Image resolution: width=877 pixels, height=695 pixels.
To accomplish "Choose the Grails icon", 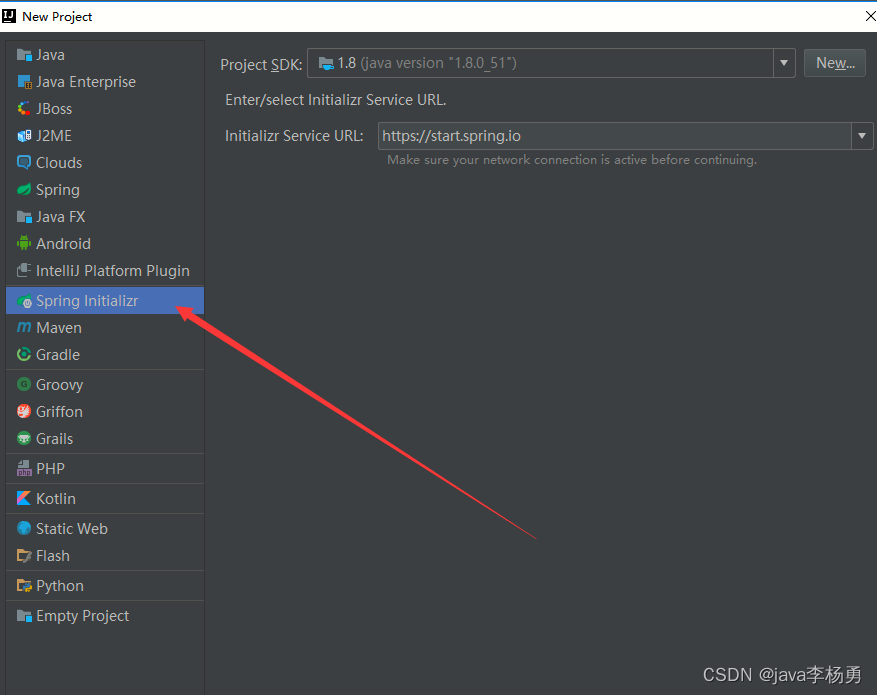I will [24, 439].
